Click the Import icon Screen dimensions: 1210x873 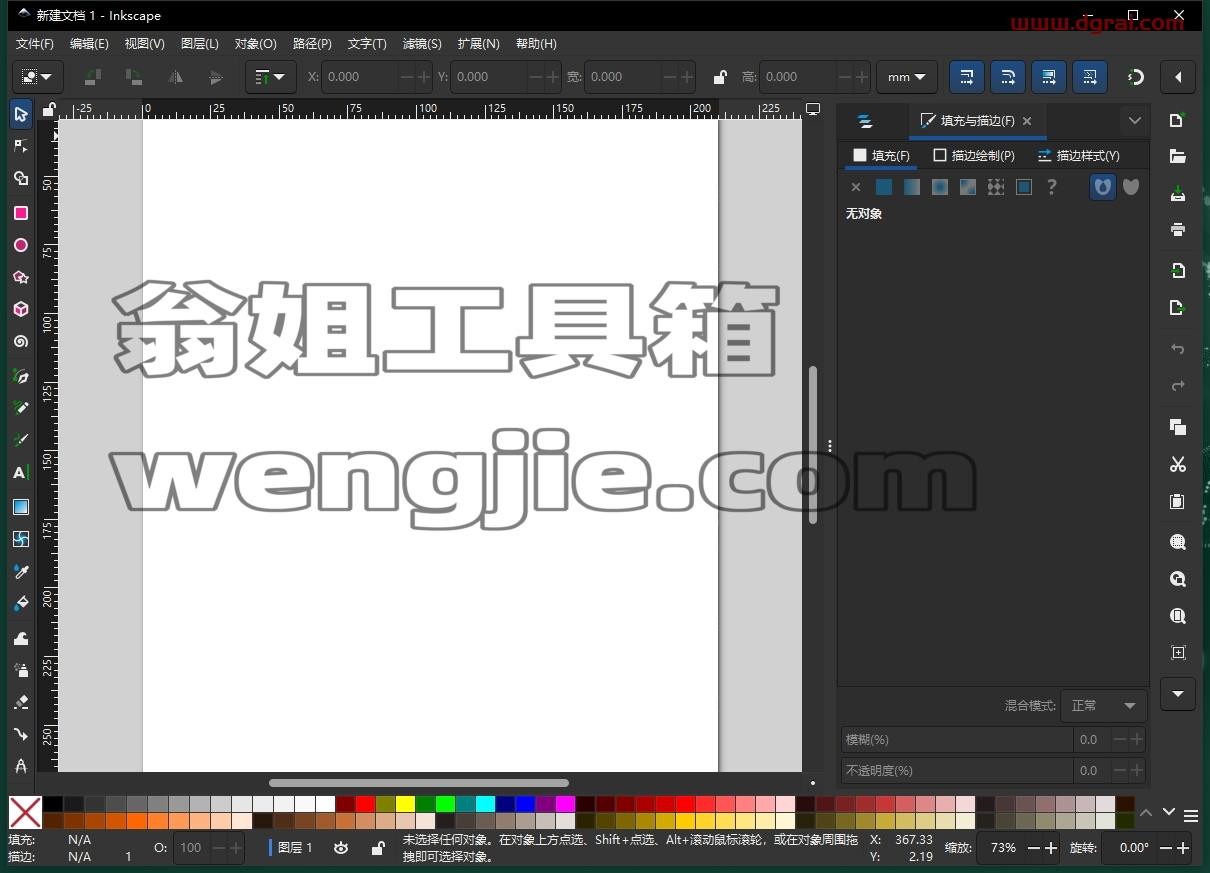(x=1177, y=270)
